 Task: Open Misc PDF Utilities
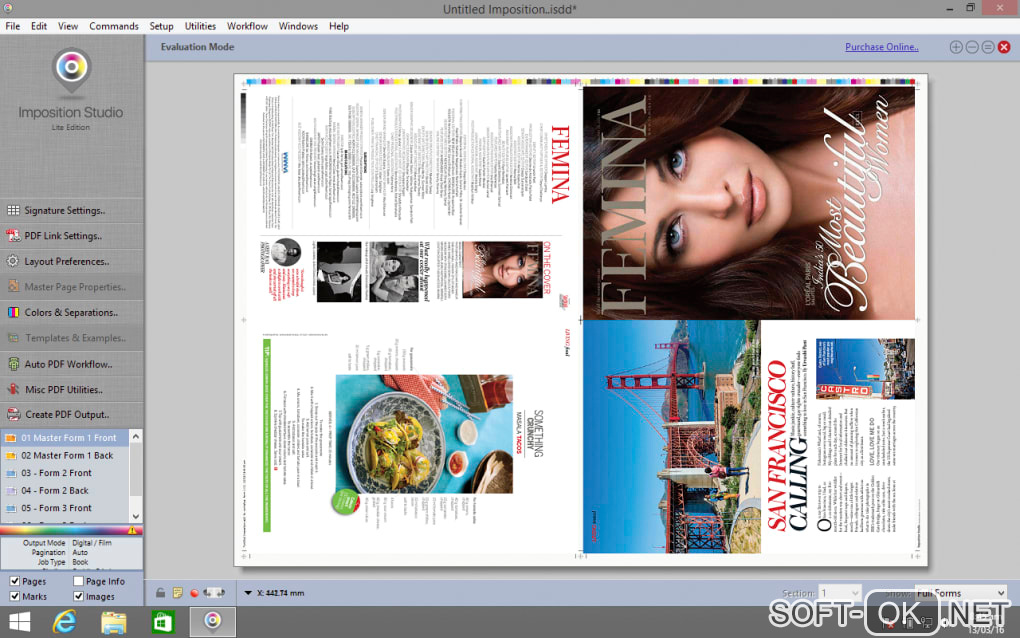(72, 389)
